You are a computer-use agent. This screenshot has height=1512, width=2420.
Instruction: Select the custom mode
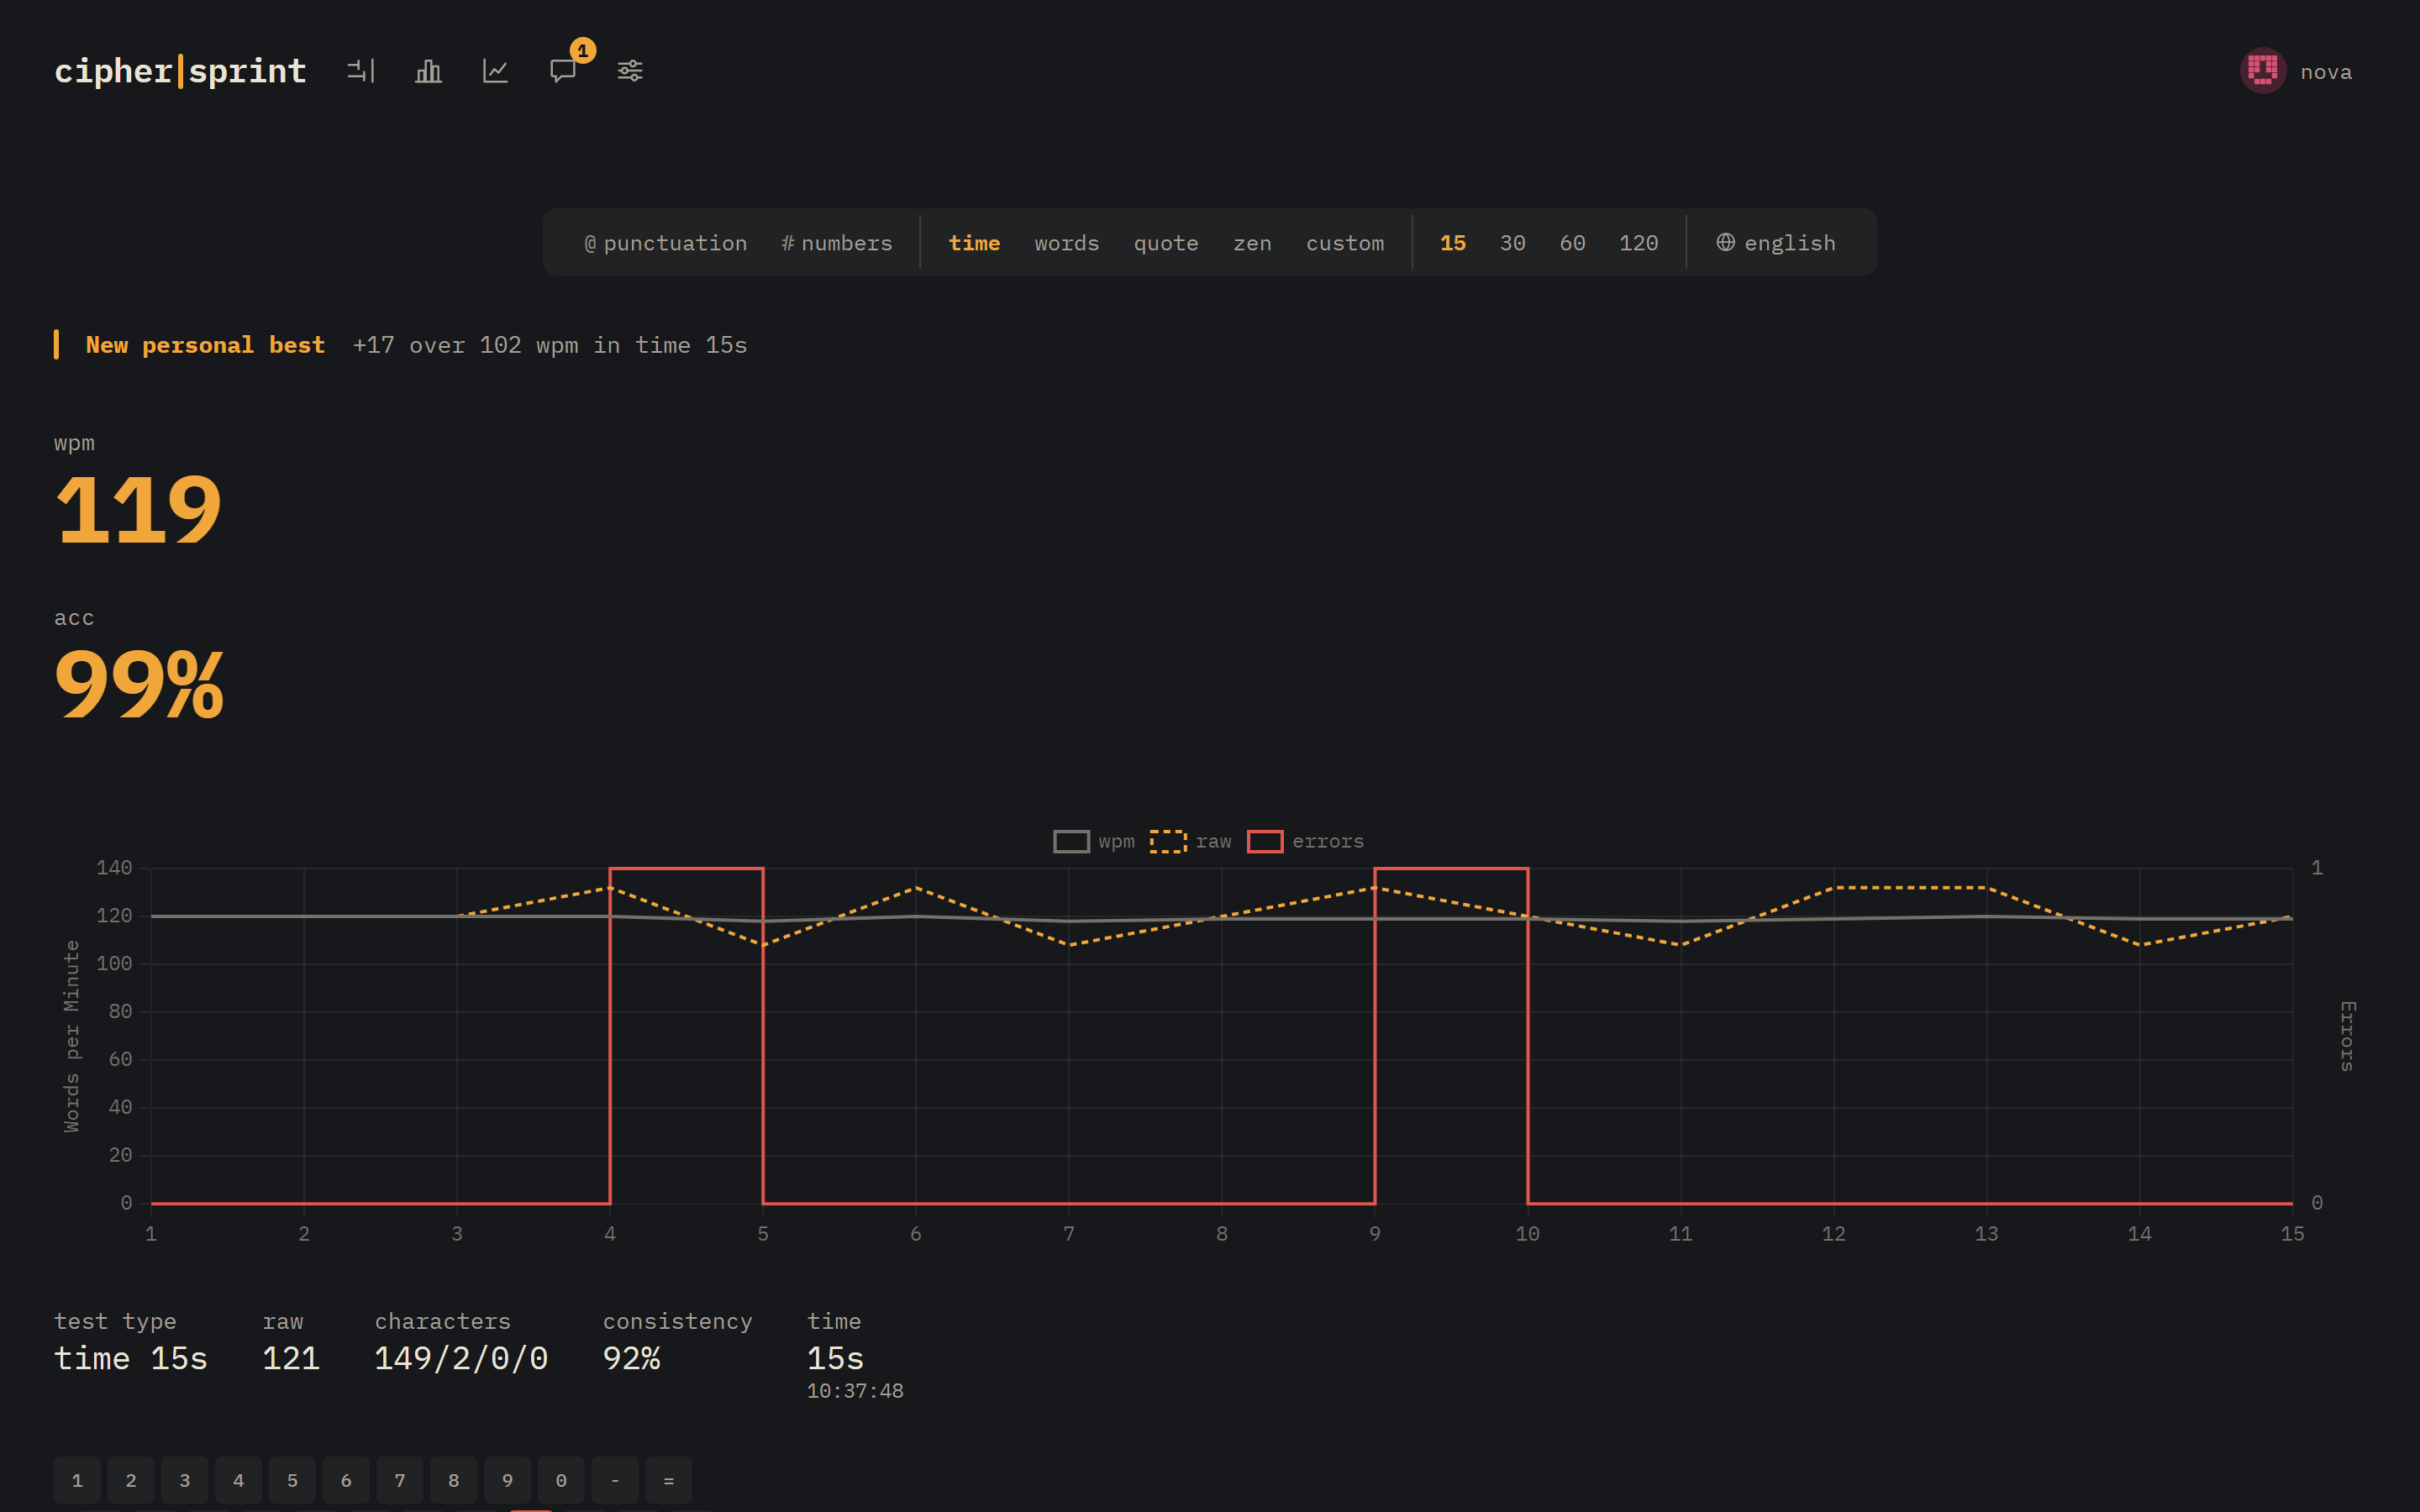click(1345, 243)
